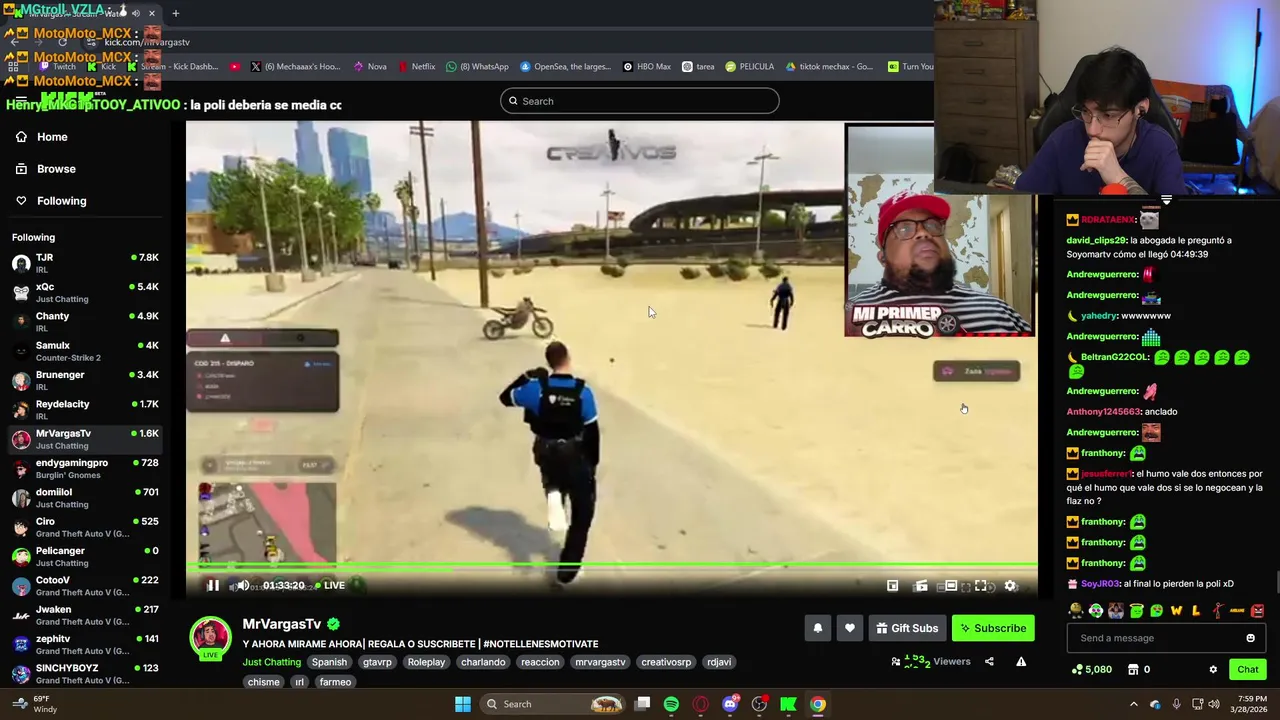Open channel points balance 5,080
Screen dimensions: 1280x720
pyautogui.click(x=1092, y=669)
